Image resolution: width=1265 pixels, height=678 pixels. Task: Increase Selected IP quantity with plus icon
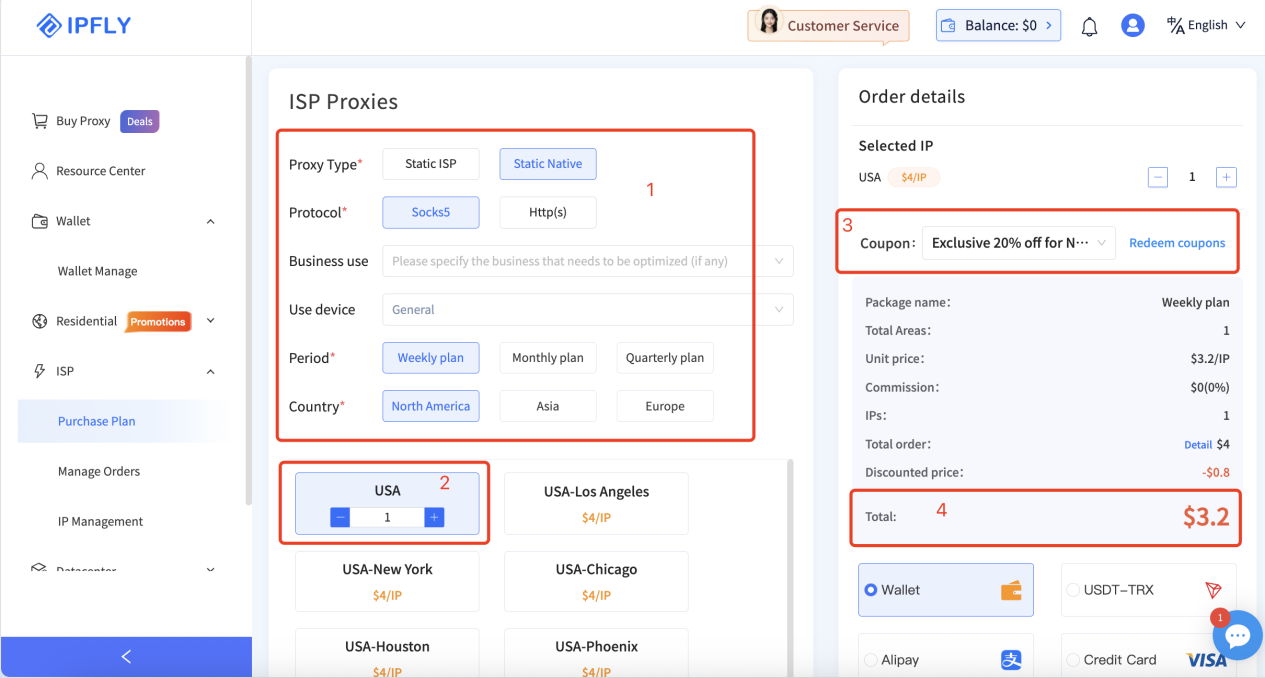point(1226,177)
